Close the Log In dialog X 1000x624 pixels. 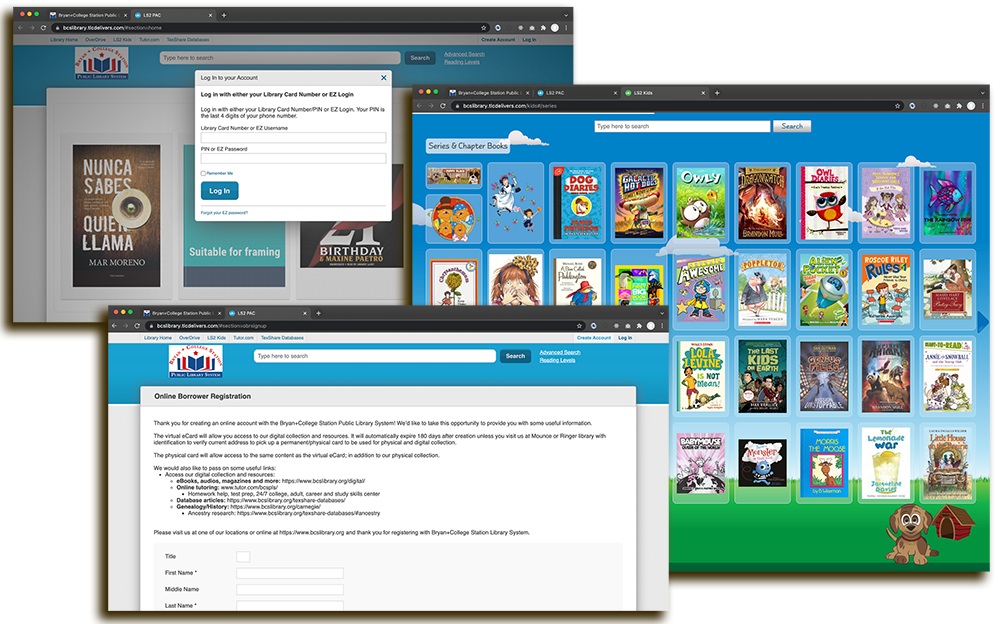point(383,78)
